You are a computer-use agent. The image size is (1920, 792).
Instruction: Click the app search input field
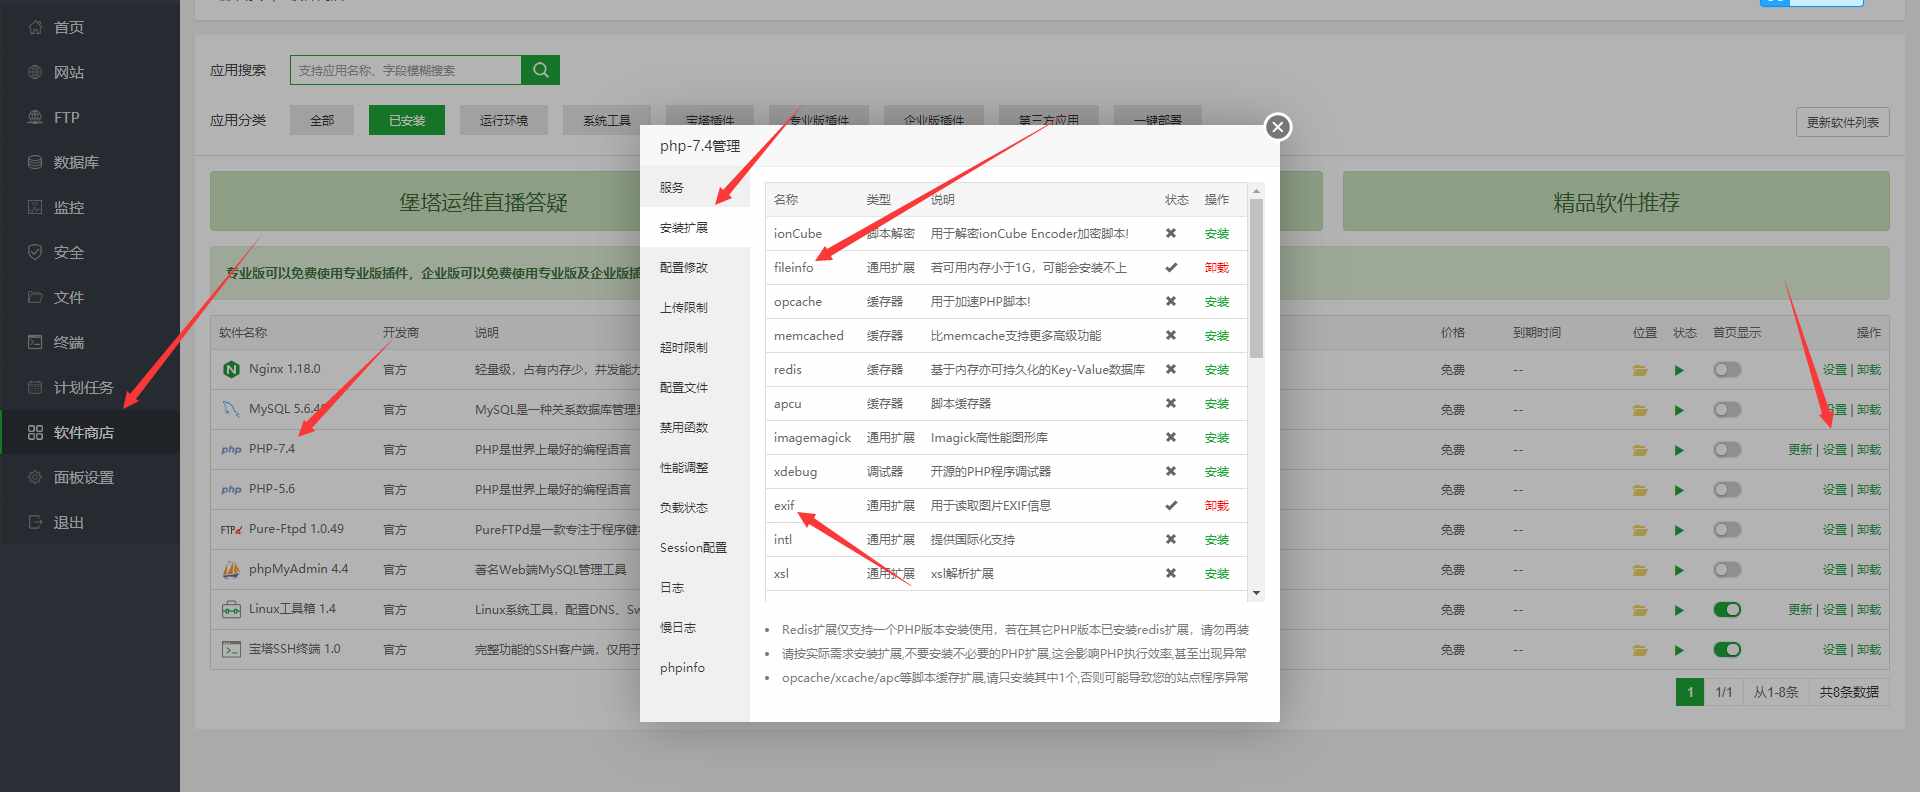(406, 70)
